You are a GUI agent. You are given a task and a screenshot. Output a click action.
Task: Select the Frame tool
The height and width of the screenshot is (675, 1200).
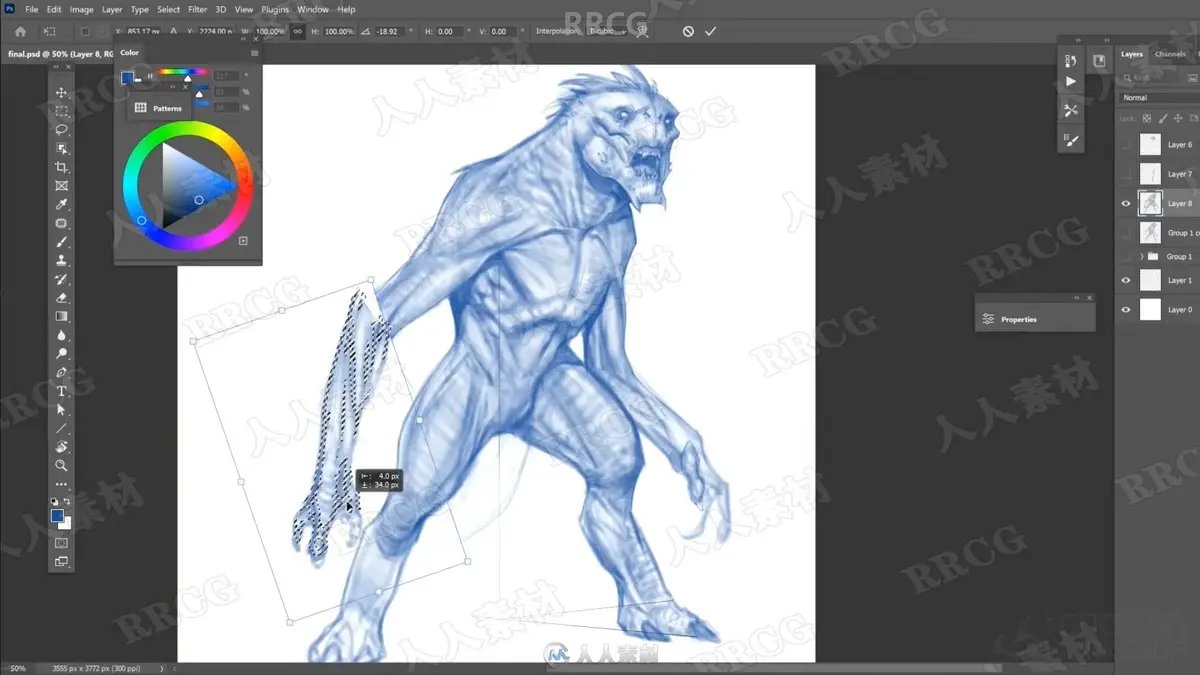(61, 186)
